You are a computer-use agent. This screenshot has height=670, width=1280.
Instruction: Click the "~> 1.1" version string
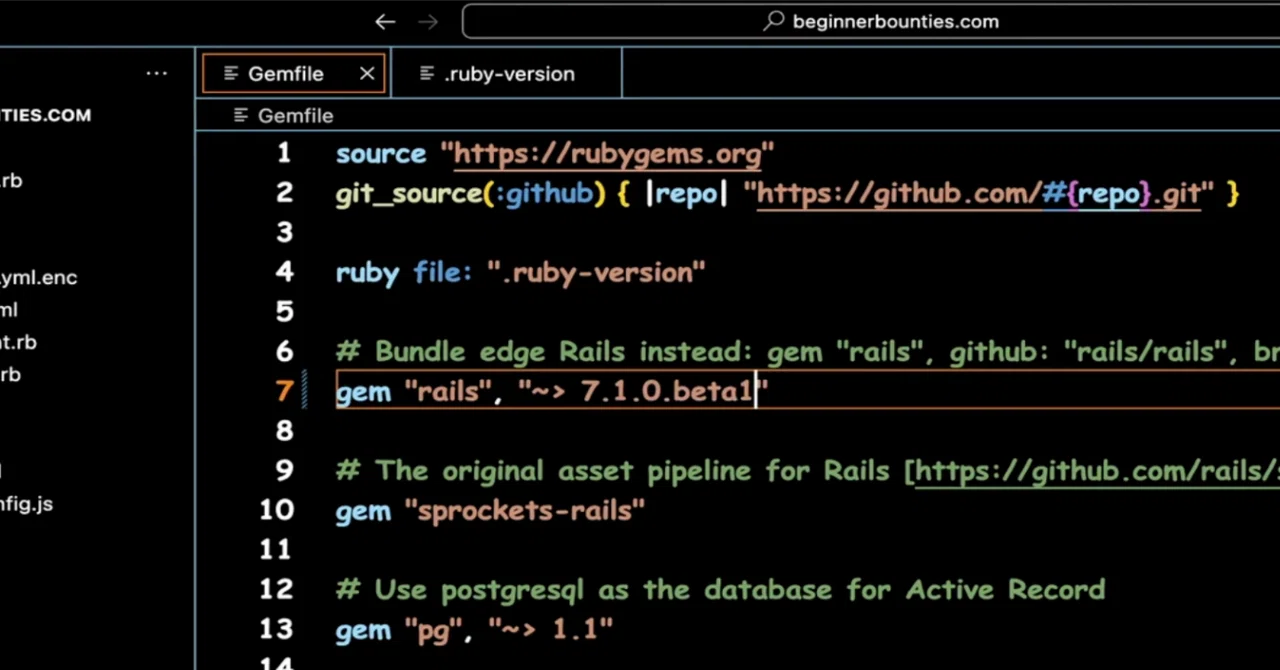(x=552, y=630)
